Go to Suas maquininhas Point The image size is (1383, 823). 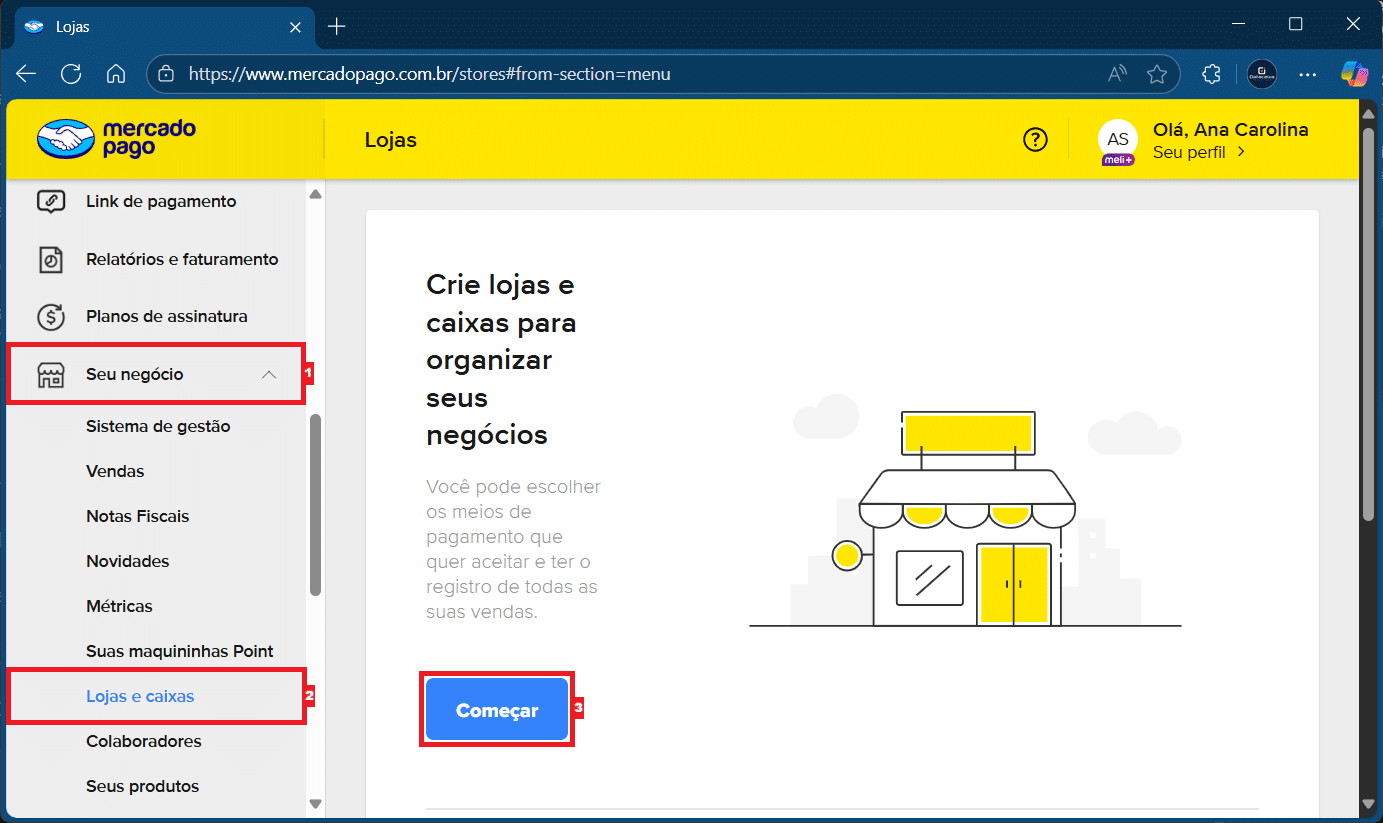point(179,651)
